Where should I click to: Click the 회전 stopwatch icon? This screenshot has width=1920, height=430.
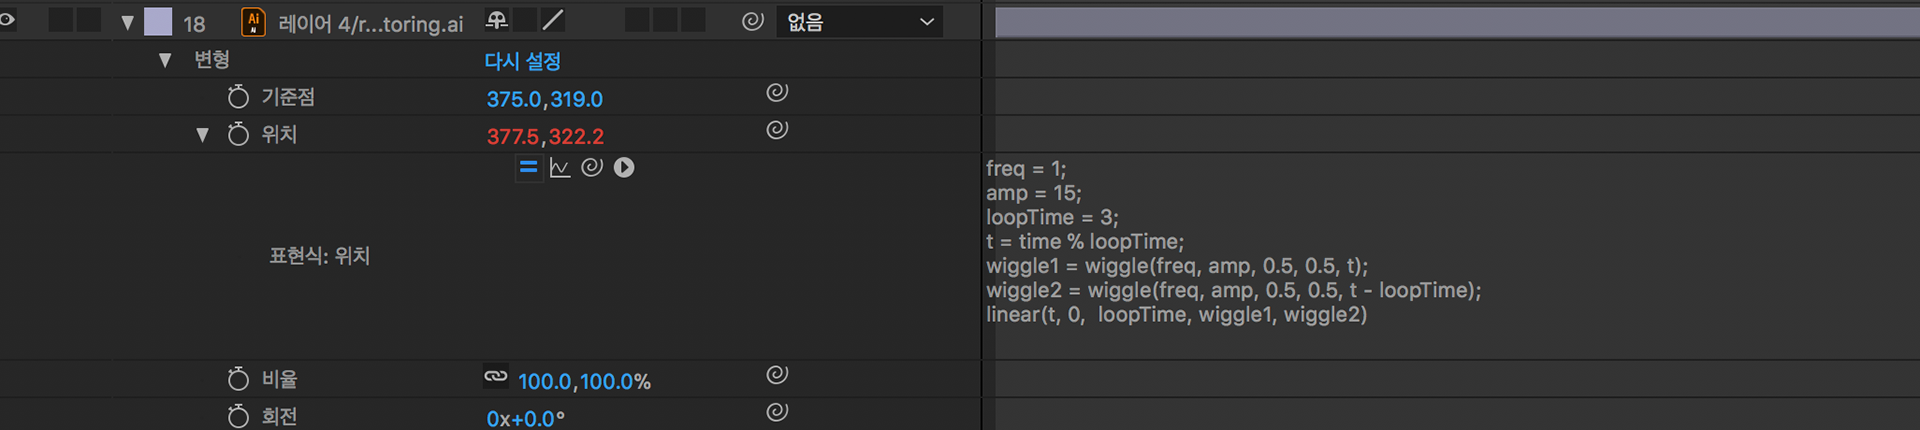point(238,415)
